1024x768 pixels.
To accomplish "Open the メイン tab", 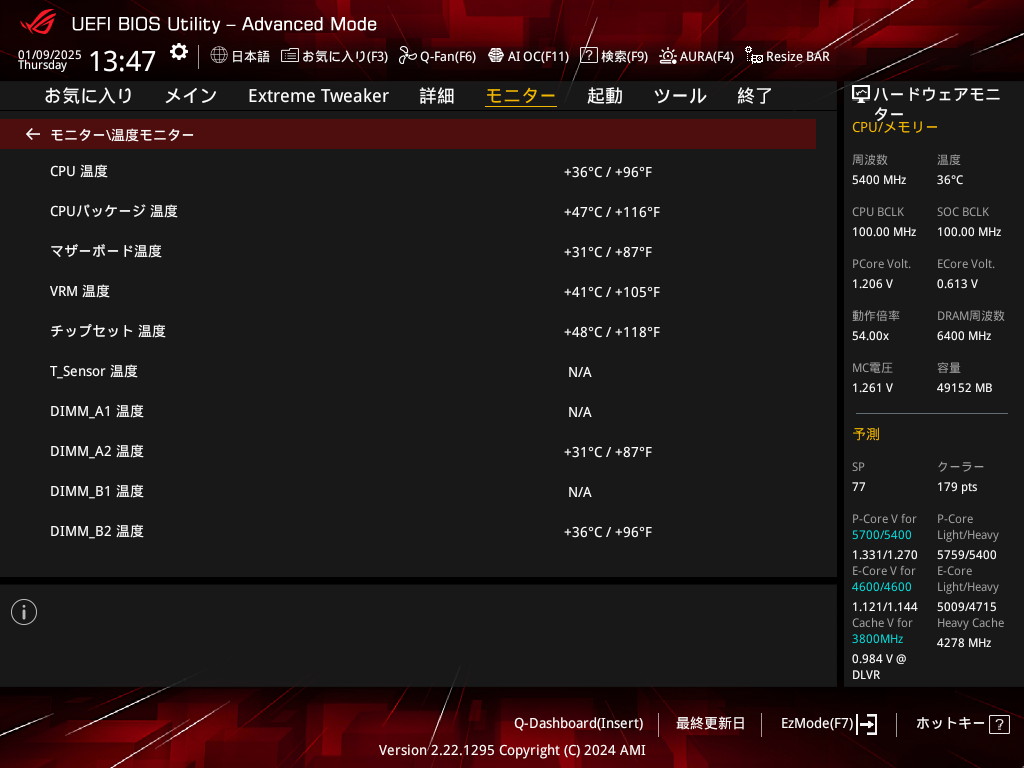I will coord(190,96).
